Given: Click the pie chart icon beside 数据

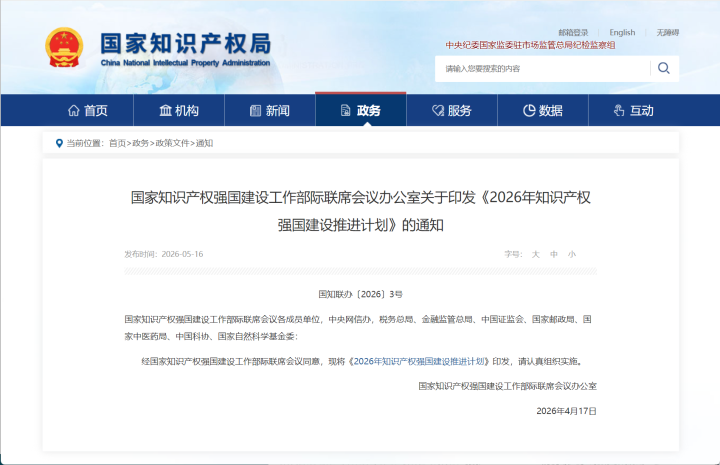Looking at the screenshot, I should pyautogui.click(x=529, y=111).
